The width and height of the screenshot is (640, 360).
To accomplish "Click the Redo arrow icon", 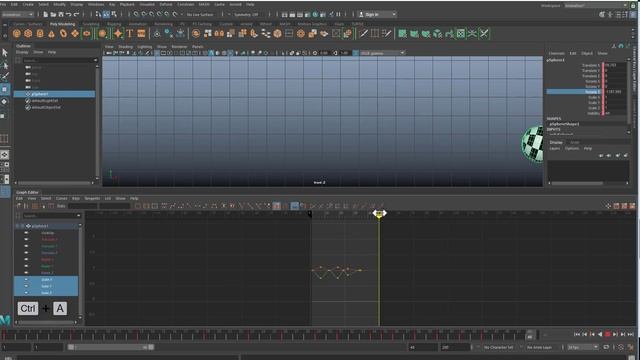I will pyautogui.click(x=76, y=14).
